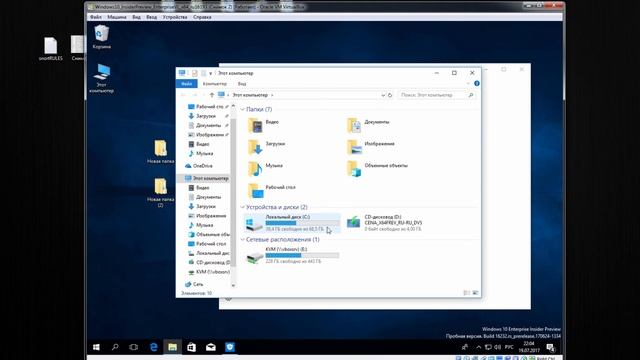Click the РУС language indicator in the tray

[509, 347]
